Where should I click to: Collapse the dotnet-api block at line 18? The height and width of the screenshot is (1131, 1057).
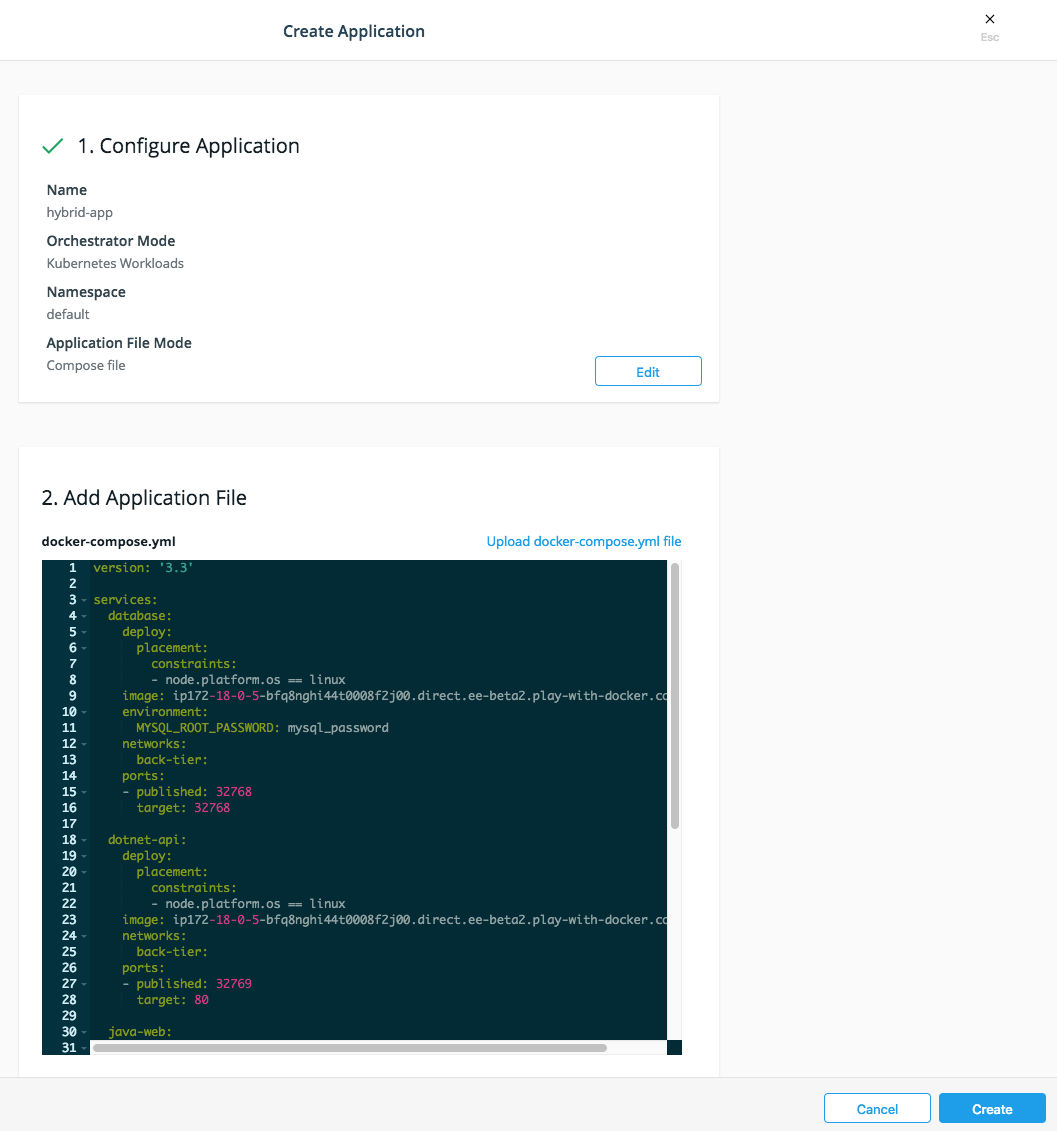point(84,840)
